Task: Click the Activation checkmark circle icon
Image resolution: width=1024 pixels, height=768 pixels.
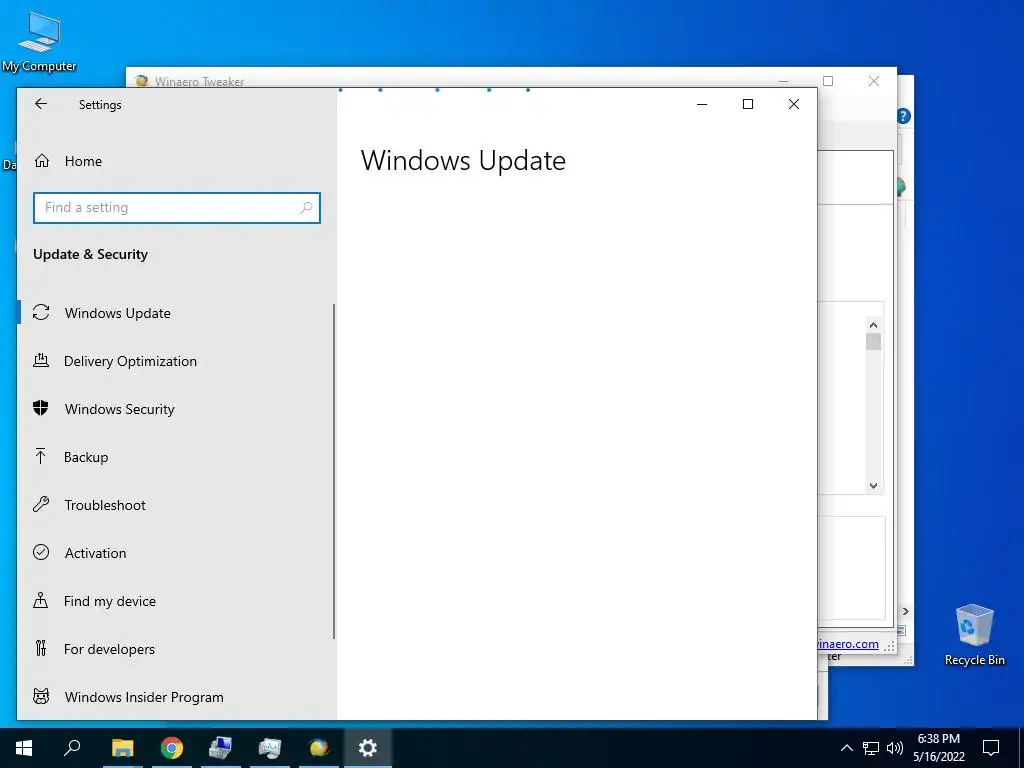Action: (x=41, y=552)
